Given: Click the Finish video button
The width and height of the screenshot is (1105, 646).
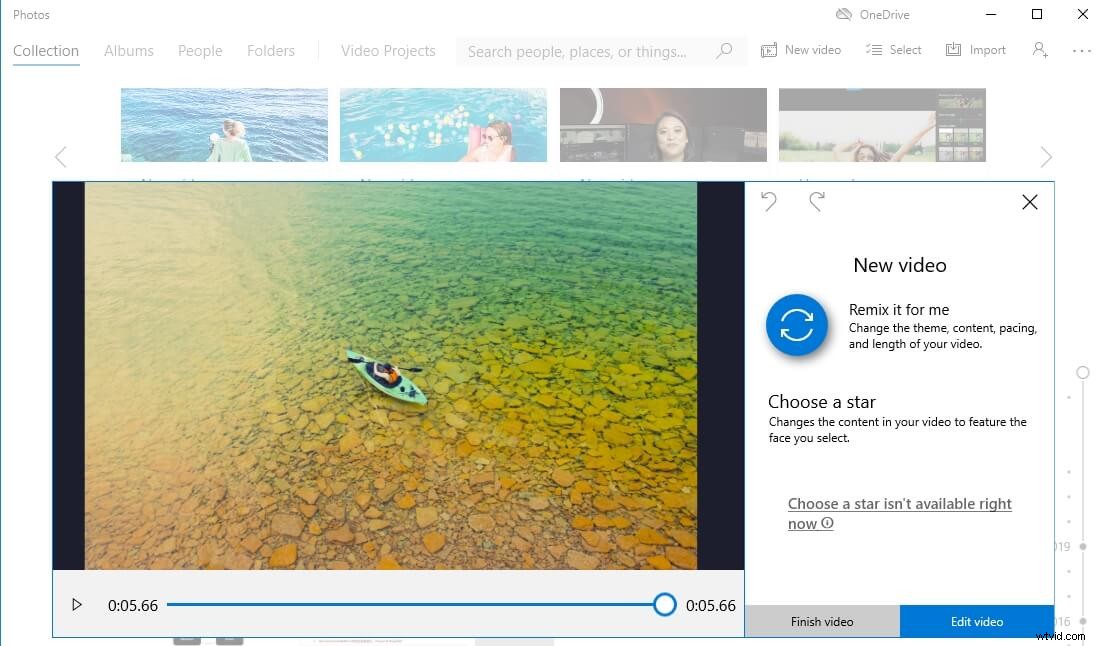Looking at the screenshot, I should point(822,621).
